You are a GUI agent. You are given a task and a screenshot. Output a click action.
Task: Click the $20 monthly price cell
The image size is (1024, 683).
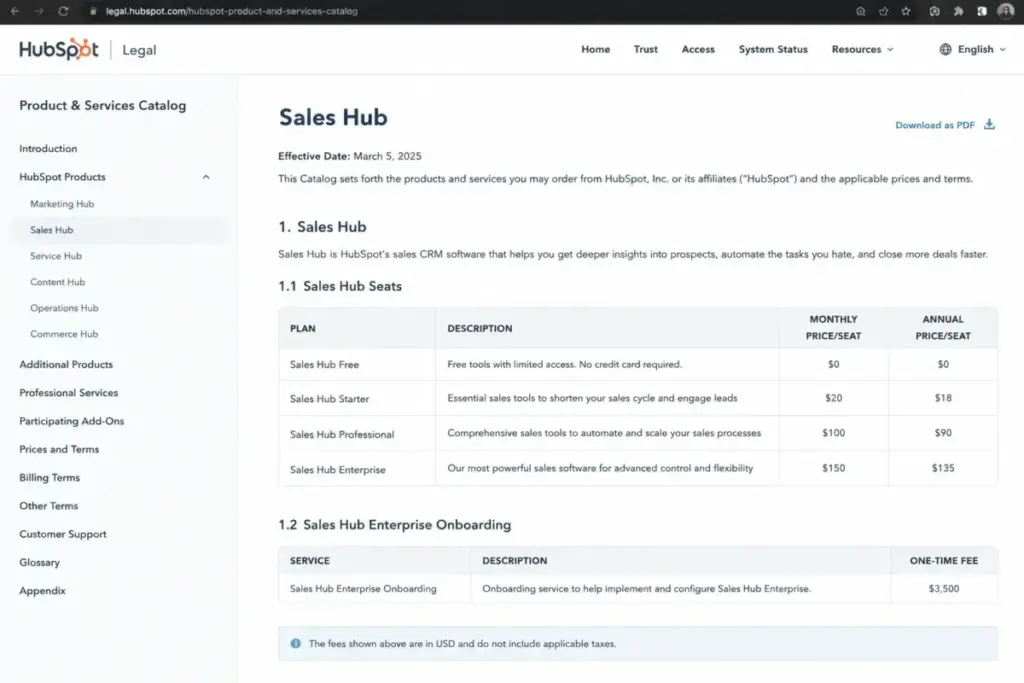833,398
